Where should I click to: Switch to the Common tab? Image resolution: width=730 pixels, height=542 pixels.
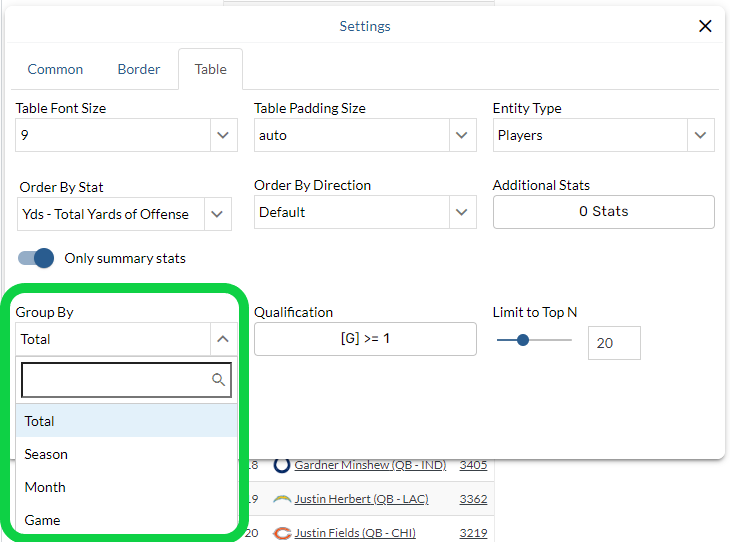(x=55, y=69)
